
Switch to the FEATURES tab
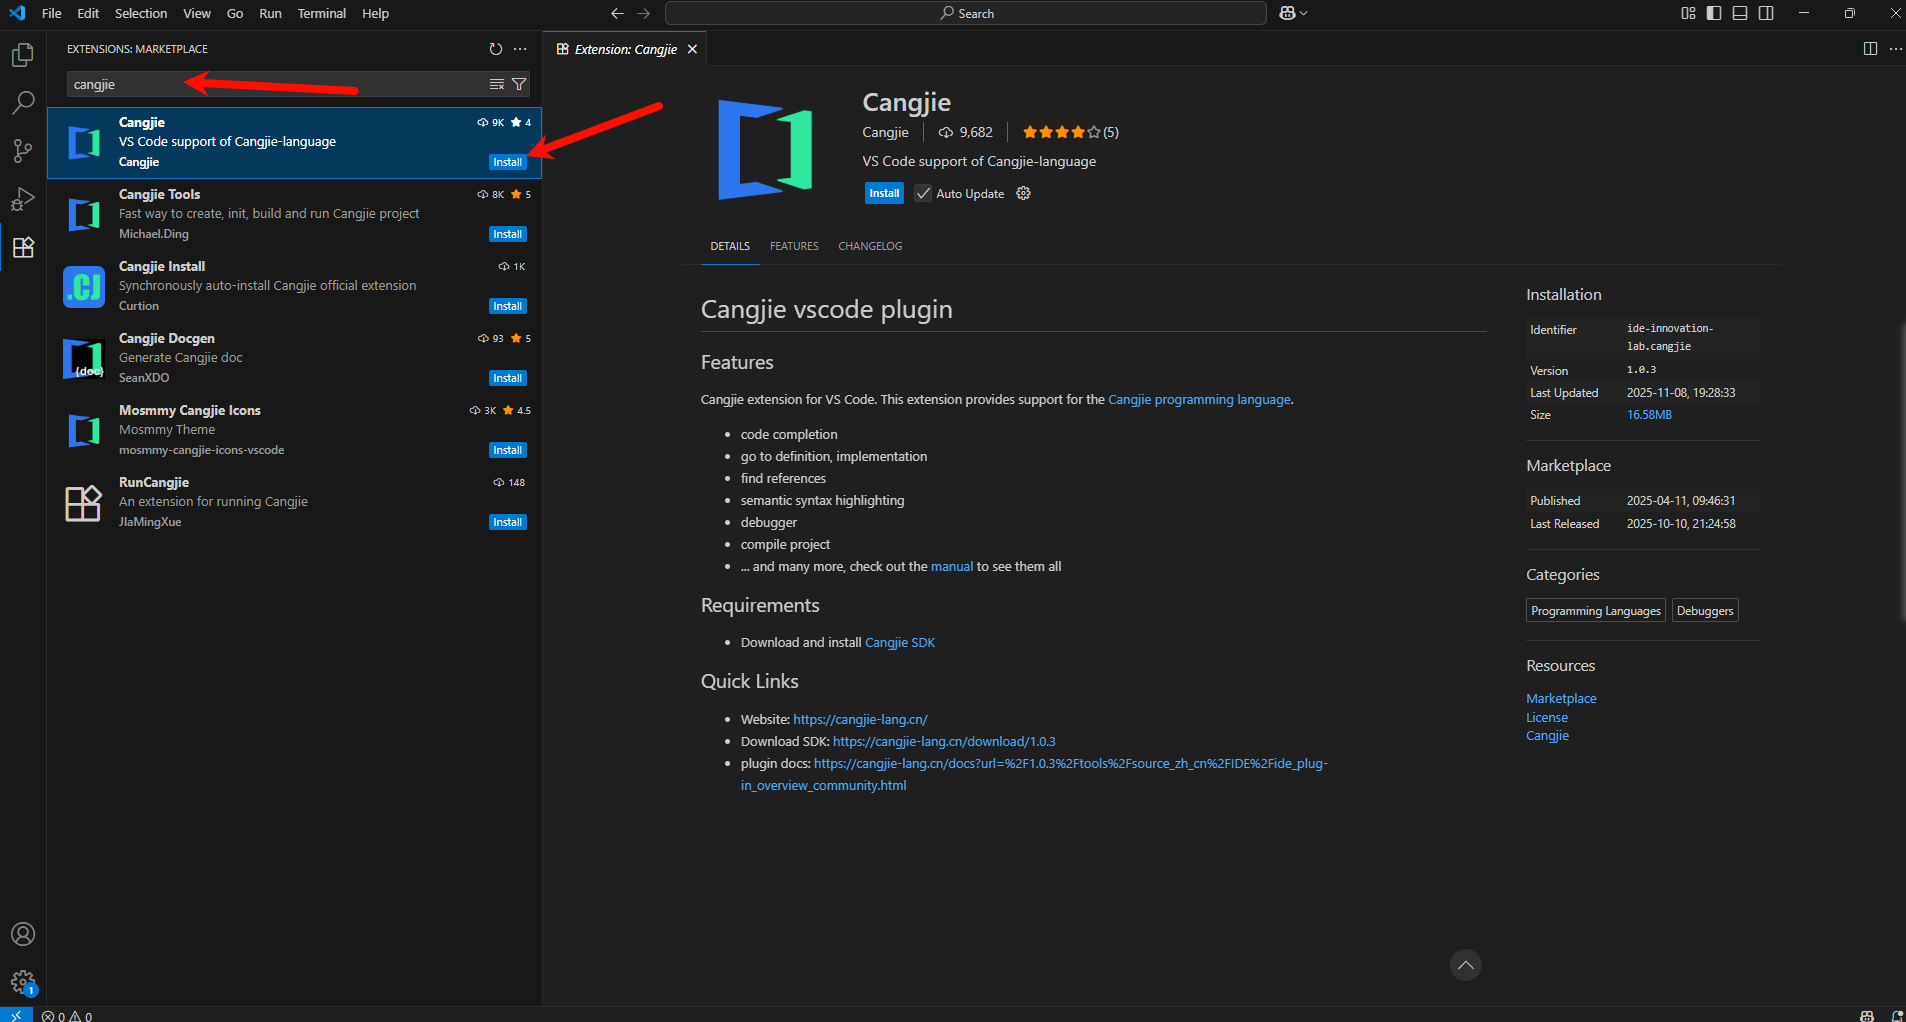[x=794, y=246]
